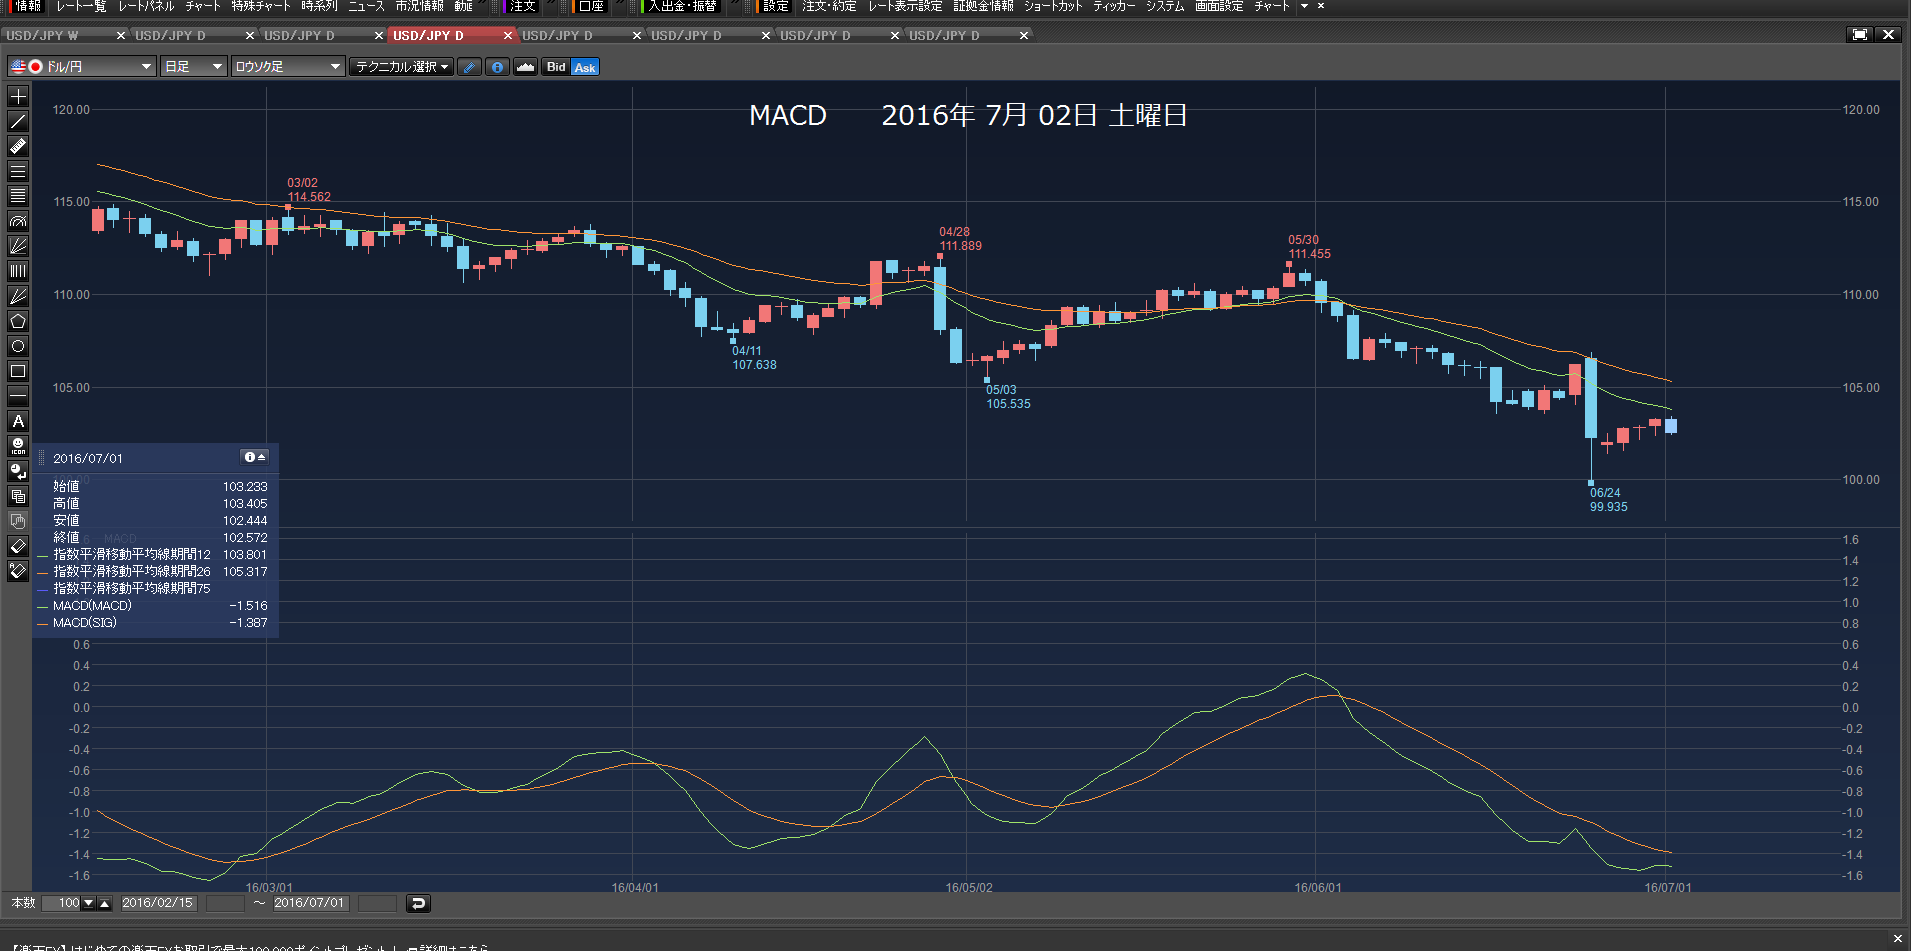This screenshot has width=1911, height=951.
Task: Open the 日足 timeframe dropdown
Action: pyautogui.click(x=193, y=67)
